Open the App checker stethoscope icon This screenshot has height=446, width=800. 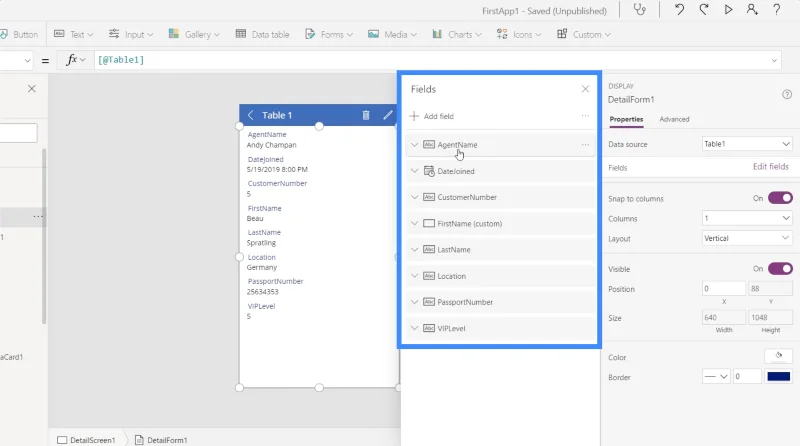639,10
